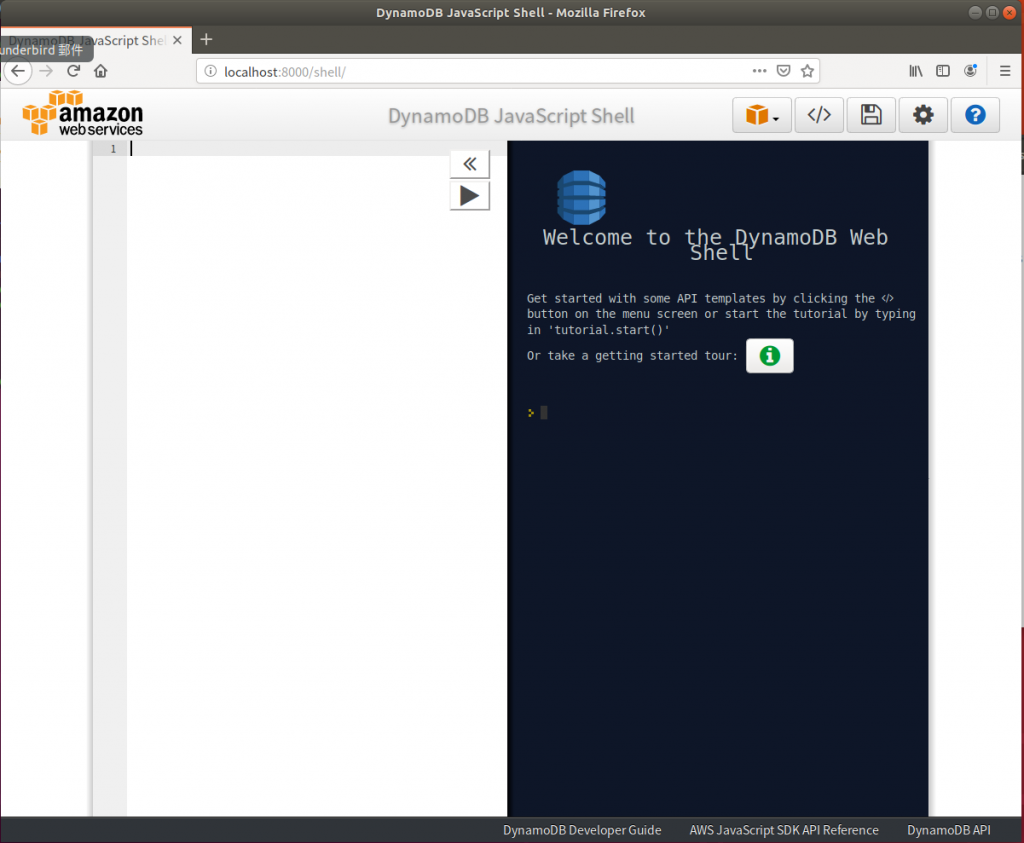
Task: Open the AWS orange box dropdown menu
Action: (761, 116)
